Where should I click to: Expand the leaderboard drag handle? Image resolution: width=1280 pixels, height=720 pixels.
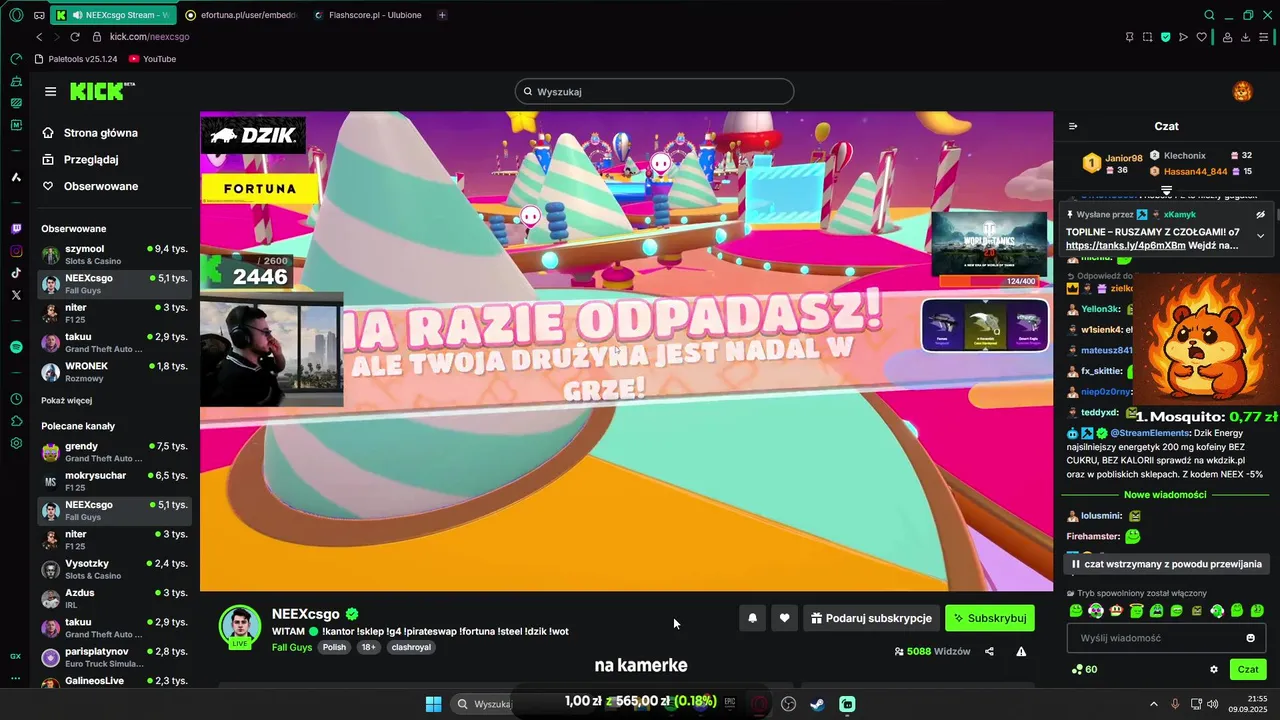(x=1166, y=189)
